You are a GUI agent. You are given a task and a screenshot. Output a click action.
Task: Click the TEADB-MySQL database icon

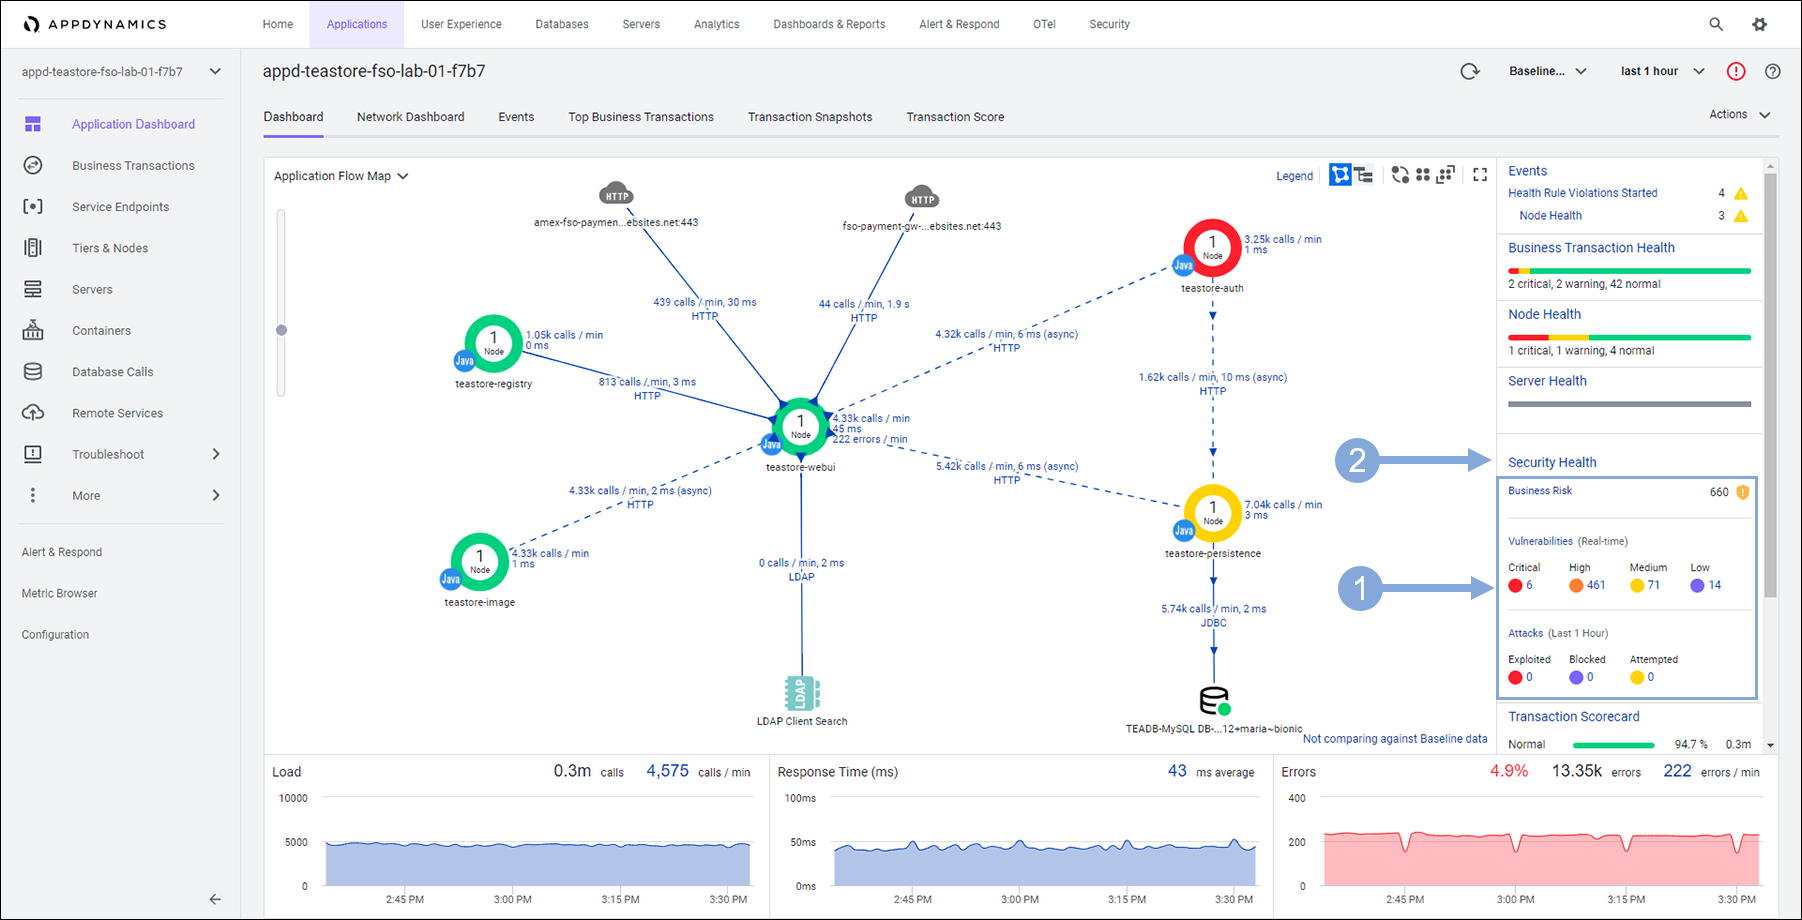(x=1214, y=700)
